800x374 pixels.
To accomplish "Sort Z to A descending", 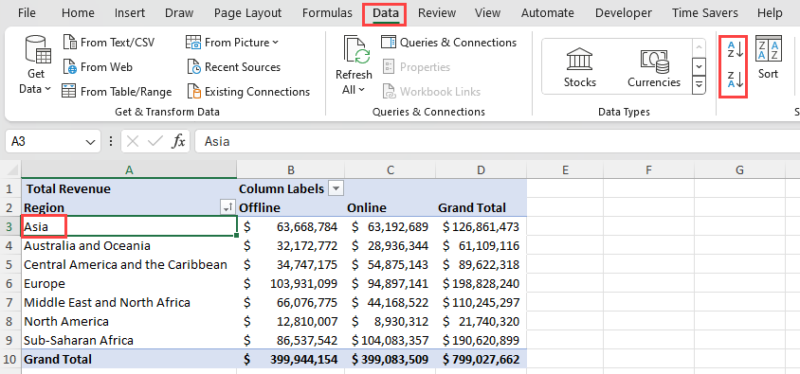I will pyautogui.click(x=735, y=80).
